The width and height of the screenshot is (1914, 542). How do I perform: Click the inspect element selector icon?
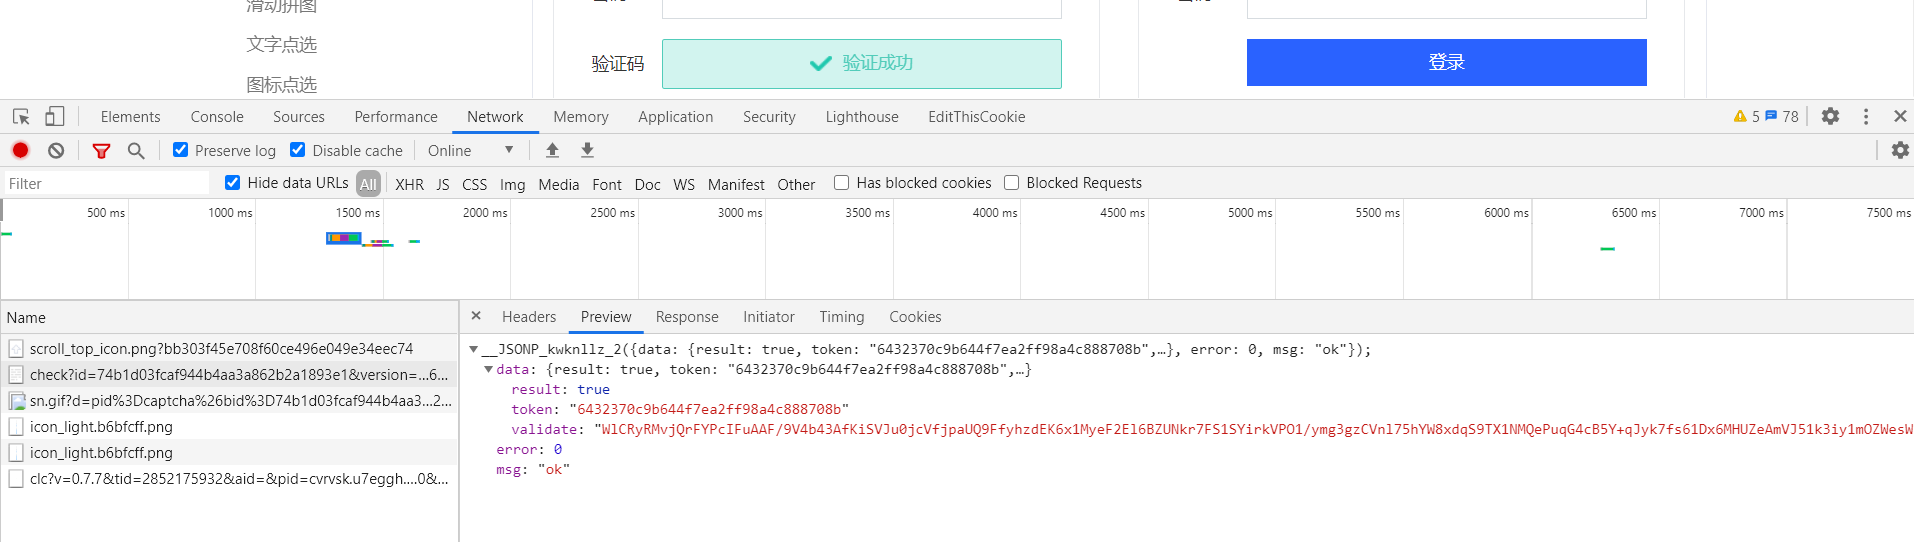[x=21, y=117]
